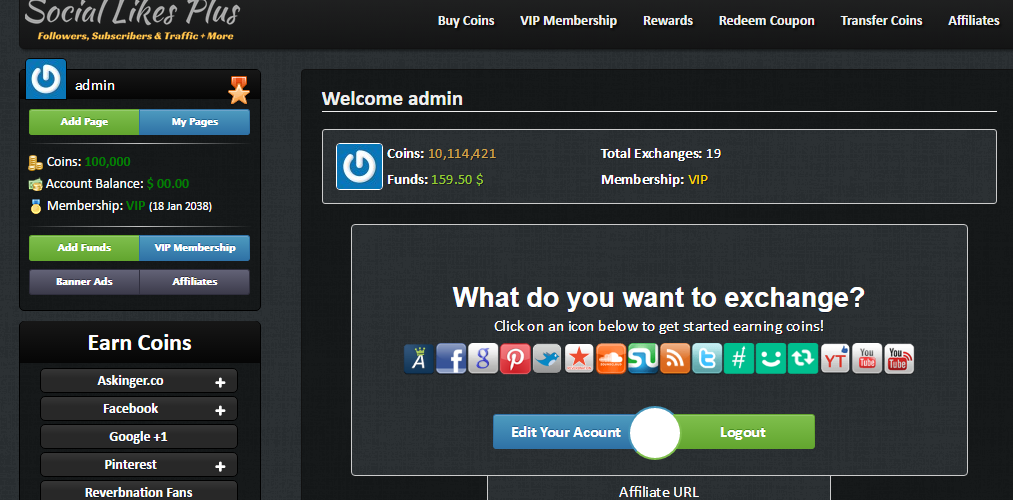Click the Account Balance value $ 00.00
Screen dimensions: 1013x500
click(x=168, y=184)
